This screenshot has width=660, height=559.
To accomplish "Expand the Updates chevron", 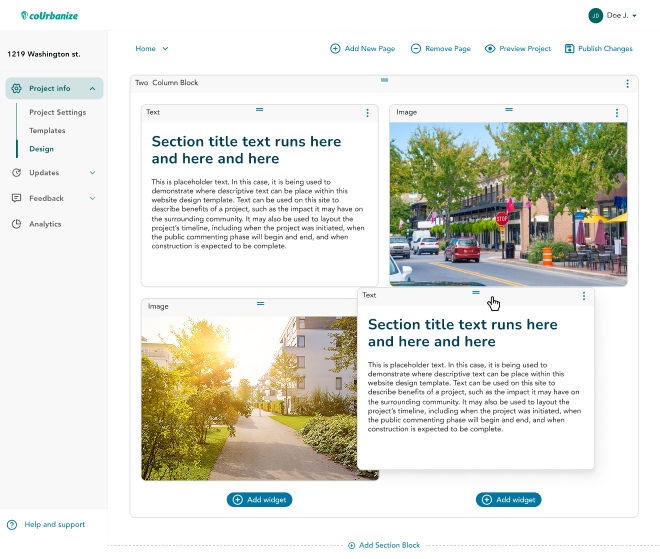I will [93, 173].
